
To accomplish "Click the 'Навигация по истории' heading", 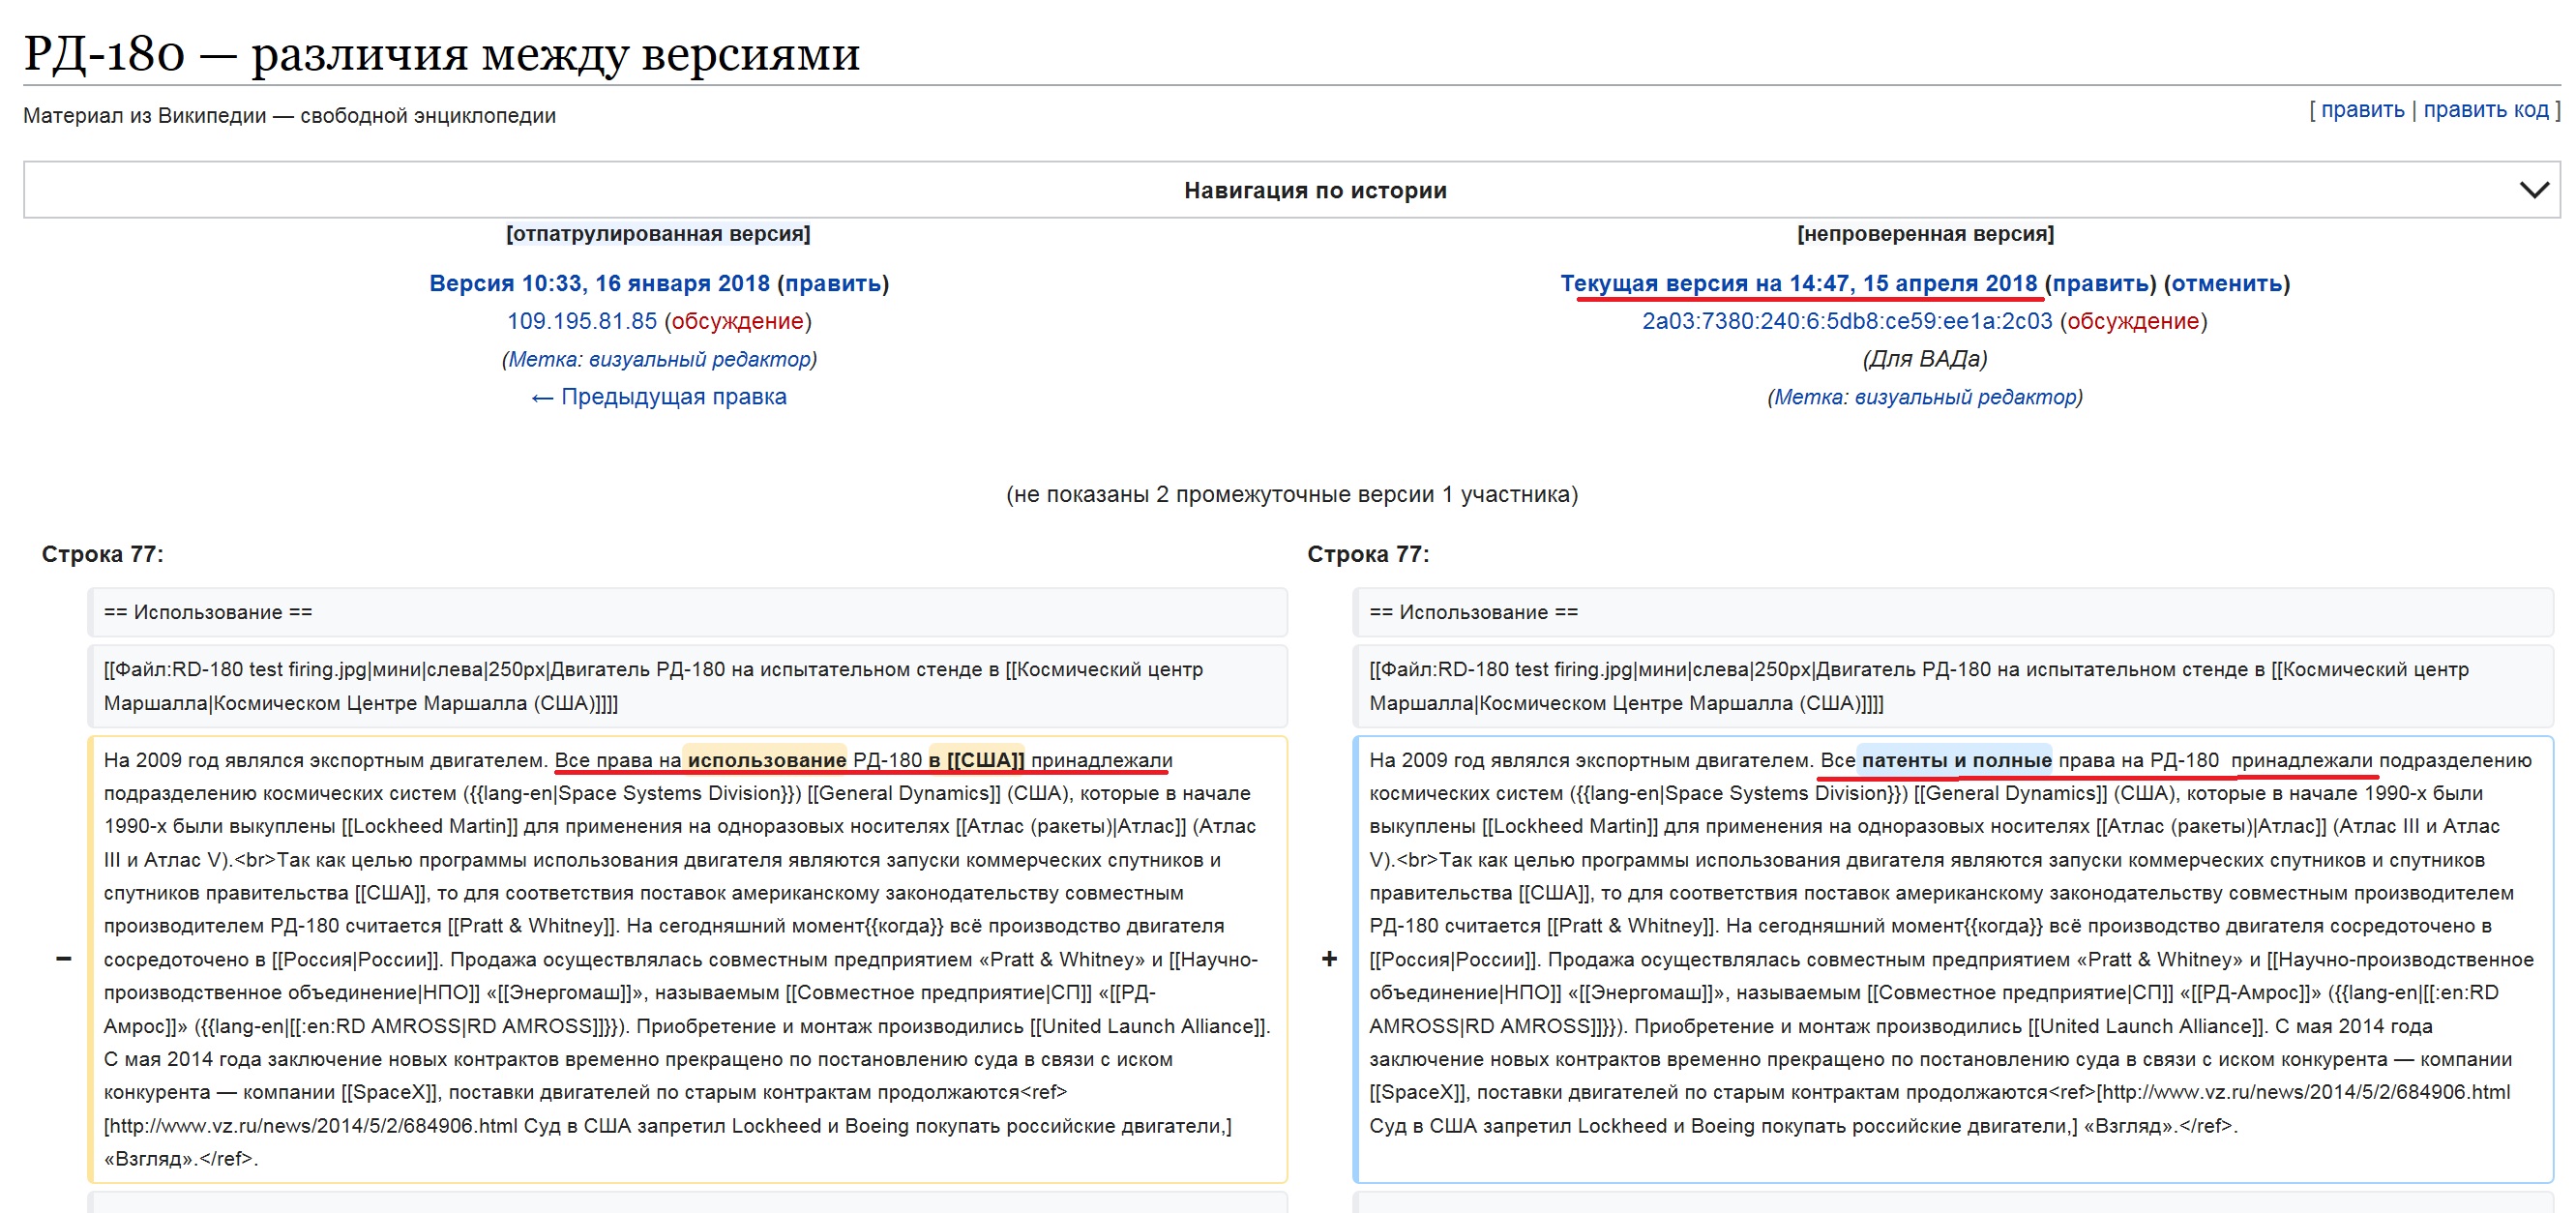I will pyautogui.click(x=1315, y=190).
